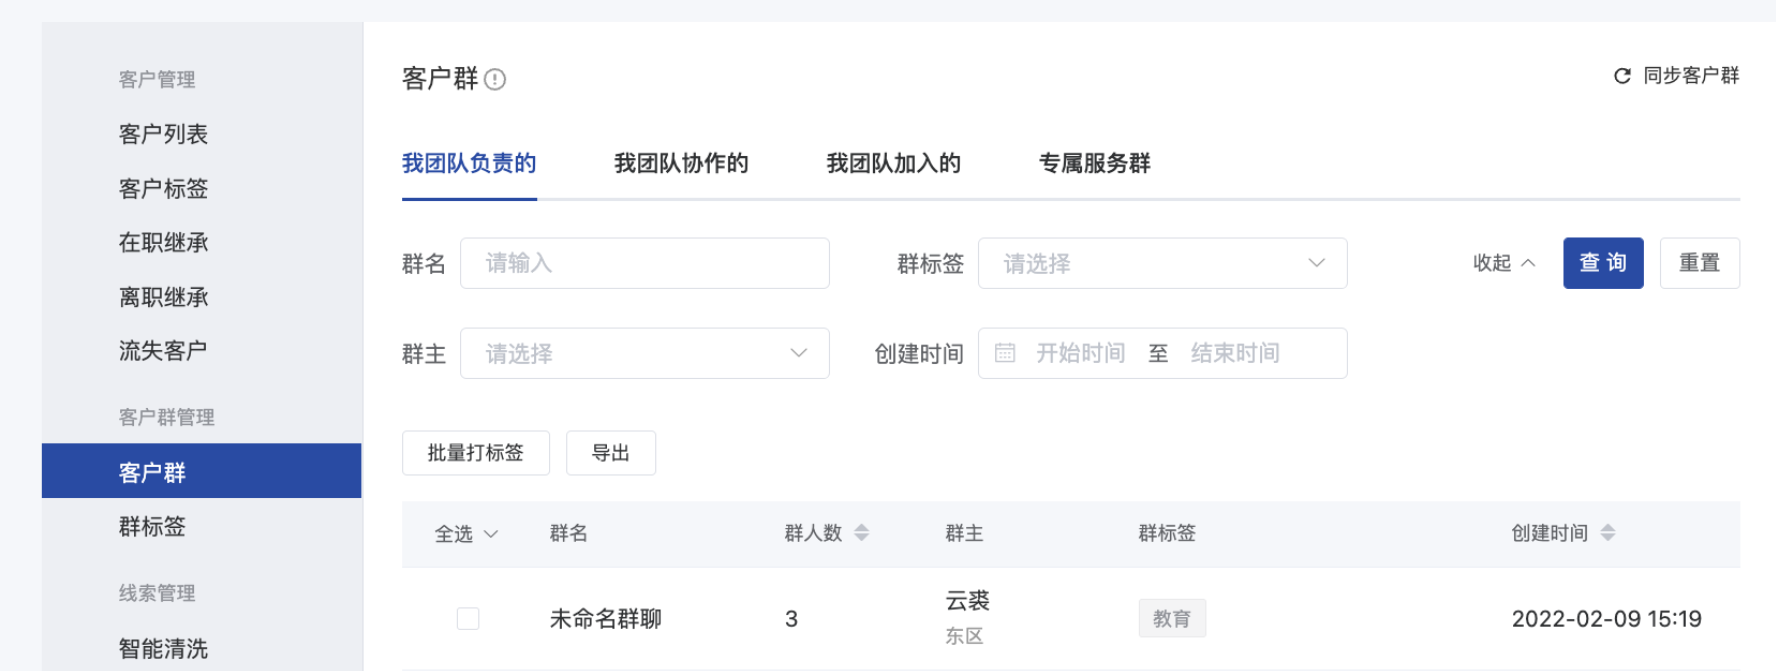Select 客户群 in sidebar

[x=202, y=471]
